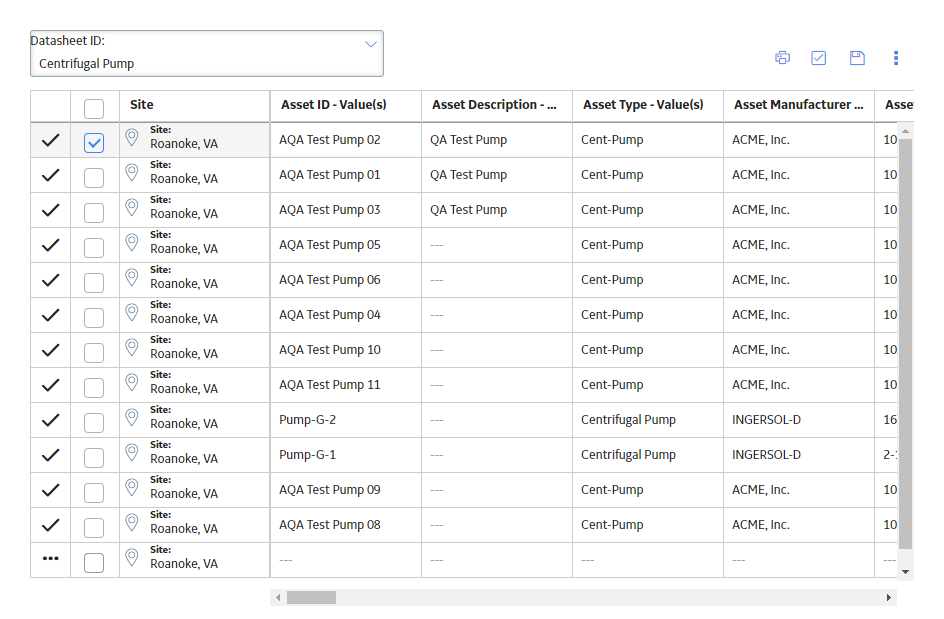Click the horizontal scrollbar left arrow
Screen dimensions: 944x619
coord(278,597)
